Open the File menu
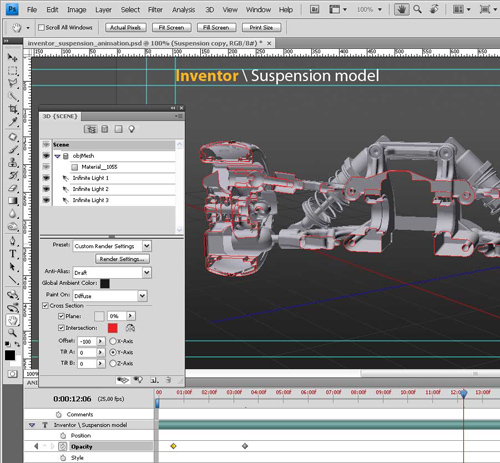This screenshot has height=463, width=500. coord(32,10)
